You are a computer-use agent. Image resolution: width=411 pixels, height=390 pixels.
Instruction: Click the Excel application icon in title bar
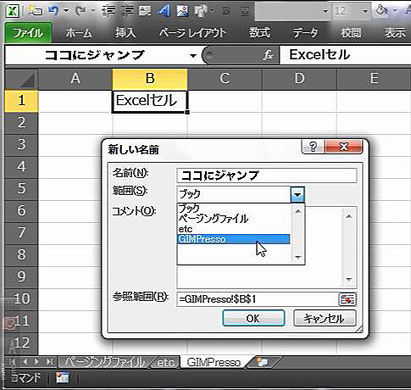click(13, 11)
